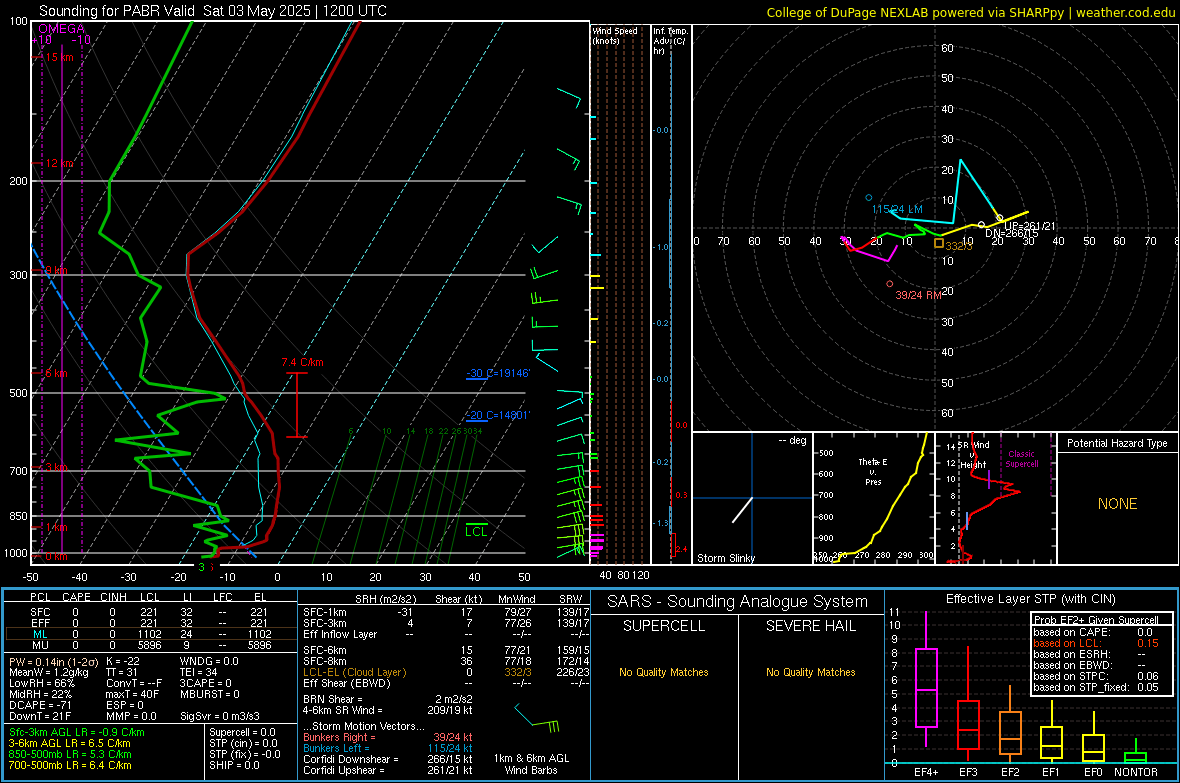
Task: Click the SigSvr = 0 m3/s3 value
Action: point(220,716)
